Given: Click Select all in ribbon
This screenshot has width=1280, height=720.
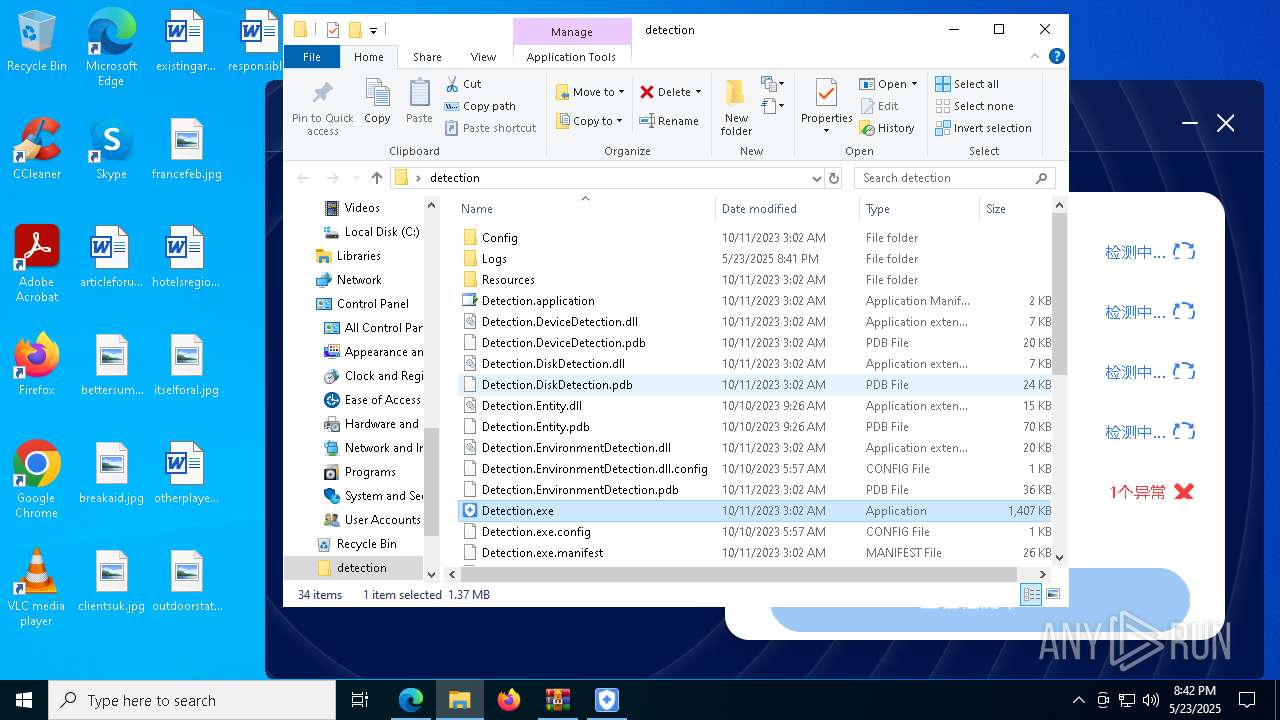Looking at the screenshot, I should pos(967,84).
